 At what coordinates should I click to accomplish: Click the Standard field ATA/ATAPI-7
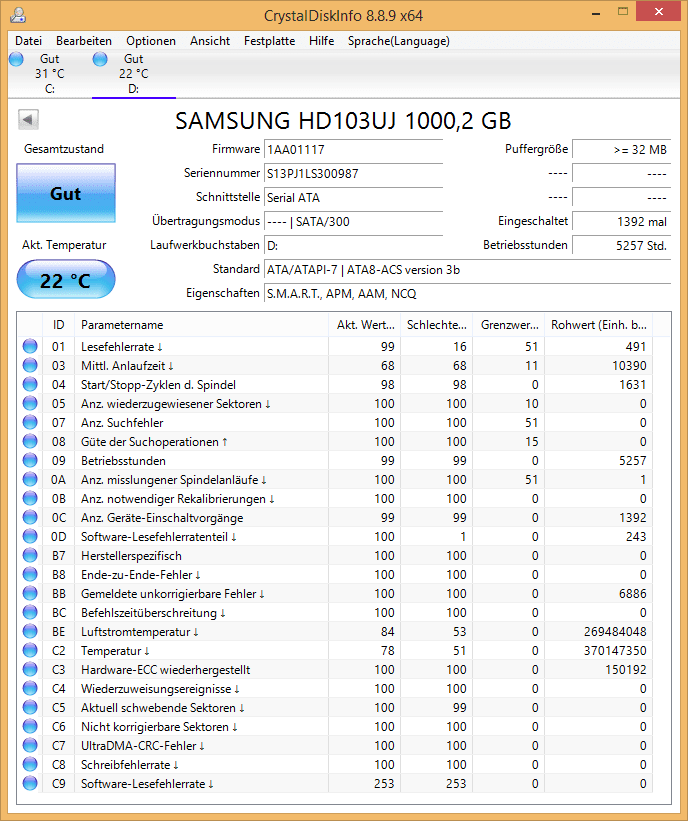point(468,270)
